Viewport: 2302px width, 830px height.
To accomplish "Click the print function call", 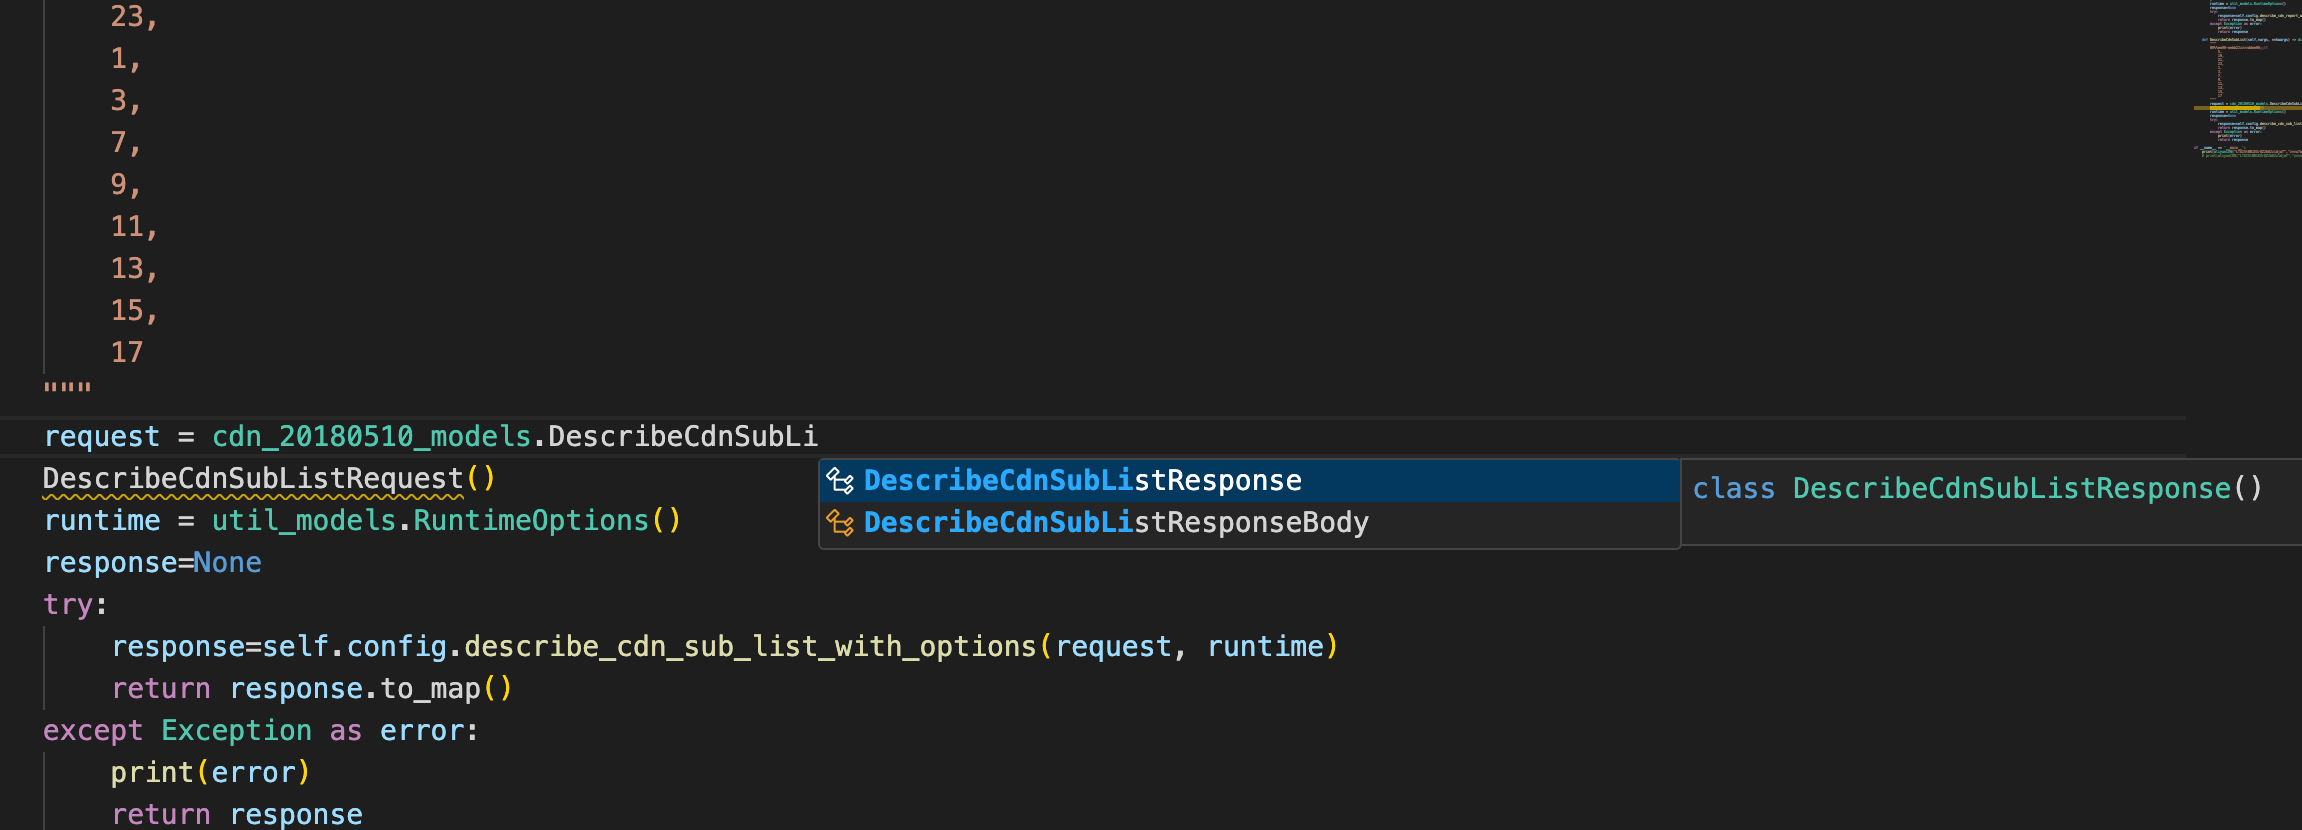I will (152, 773).
